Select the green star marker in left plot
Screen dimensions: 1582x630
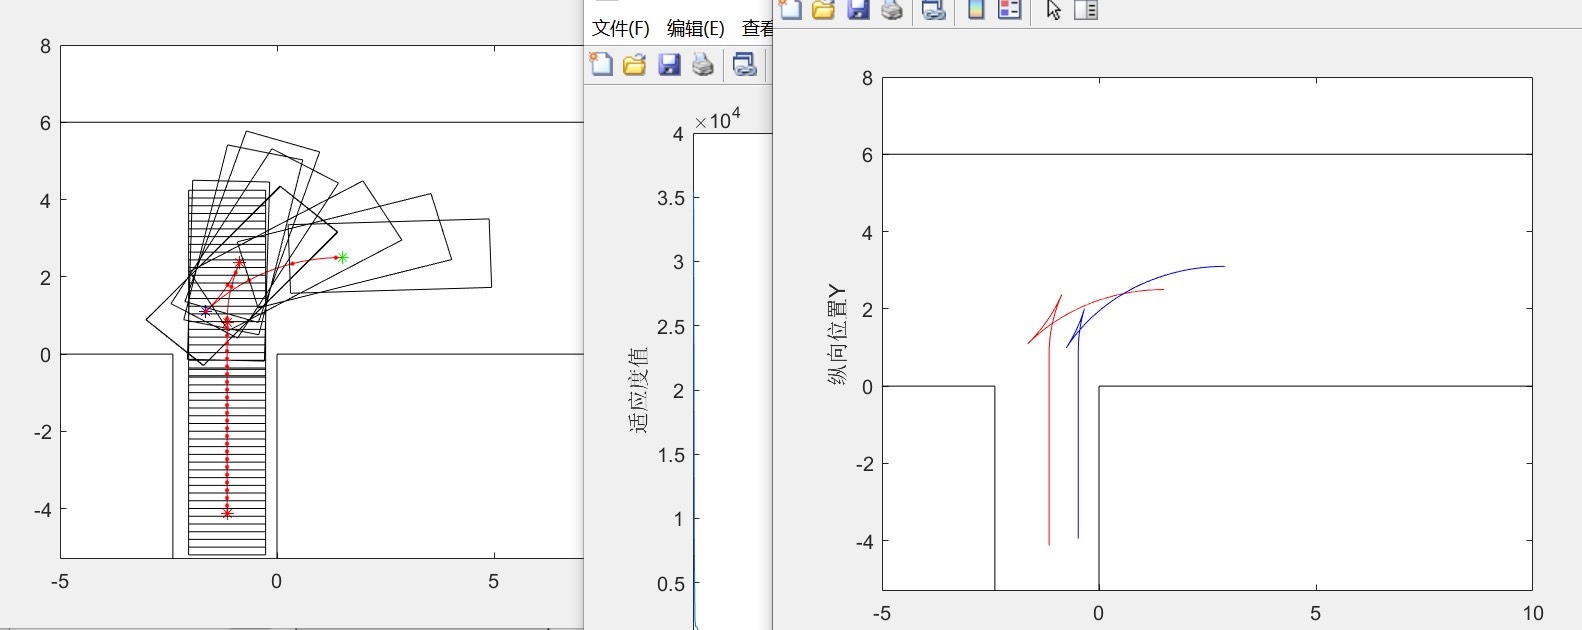343,257
